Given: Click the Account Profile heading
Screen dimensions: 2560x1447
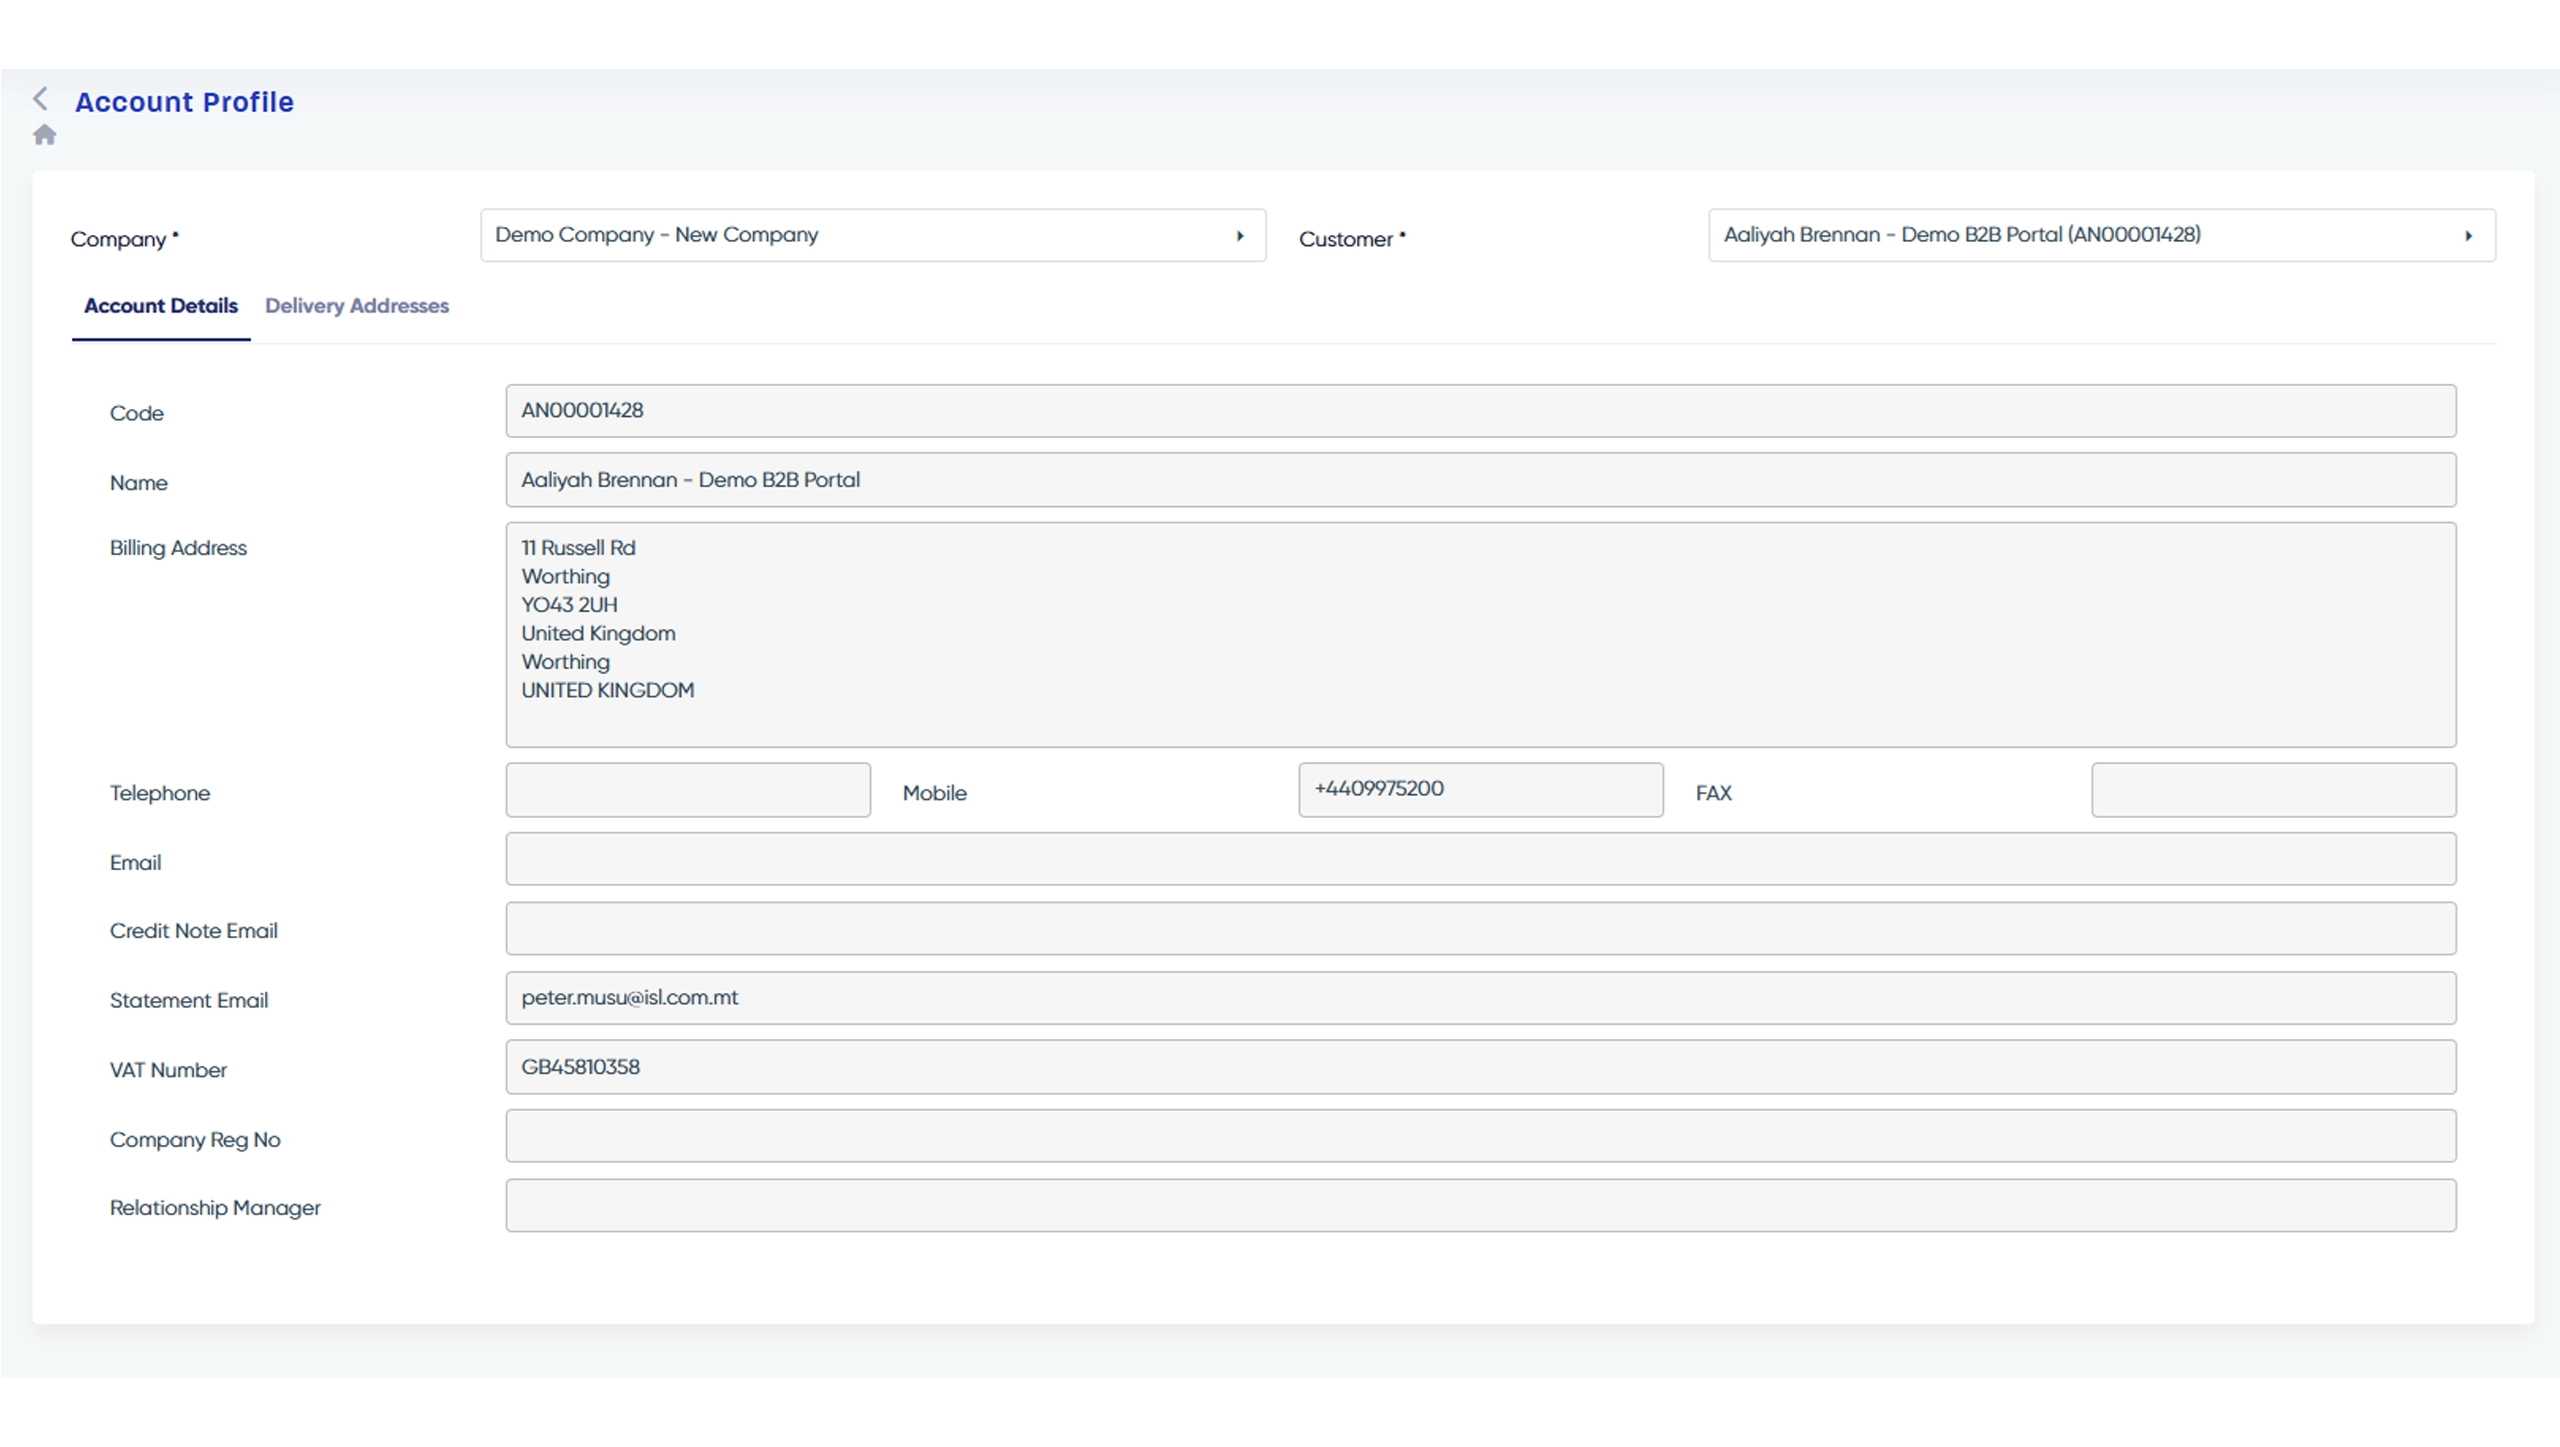Looking at the screenshot, I should [x=184, y=102].
